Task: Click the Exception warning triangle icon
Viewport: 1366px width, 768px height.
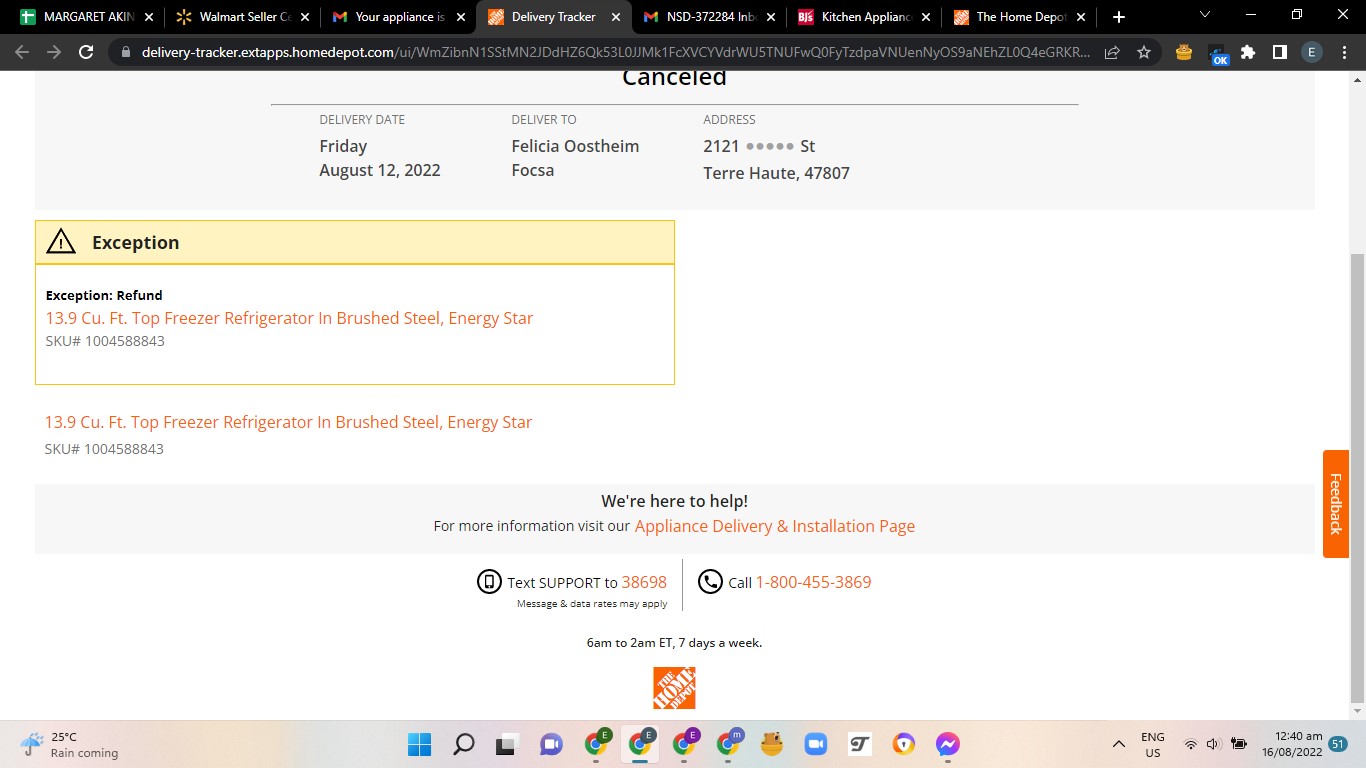Action: click(61, 241)
